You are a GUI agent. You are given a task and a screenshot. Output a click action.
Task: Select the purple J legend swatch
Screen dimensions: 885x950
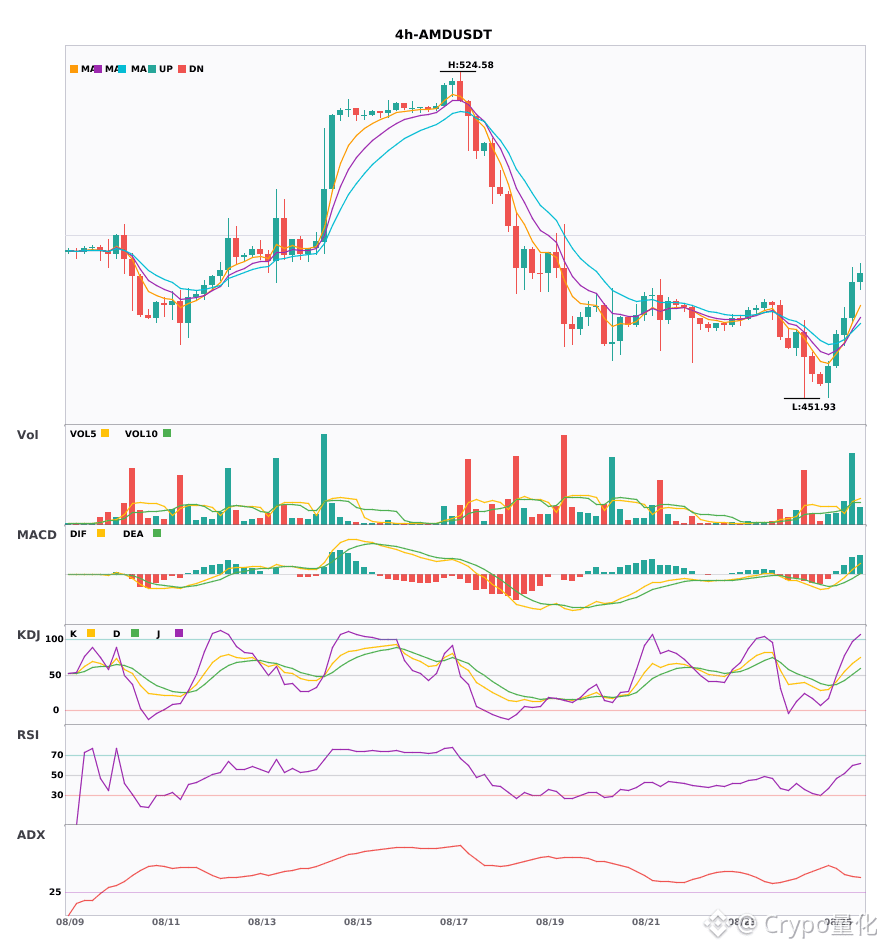tap(179, 633)
